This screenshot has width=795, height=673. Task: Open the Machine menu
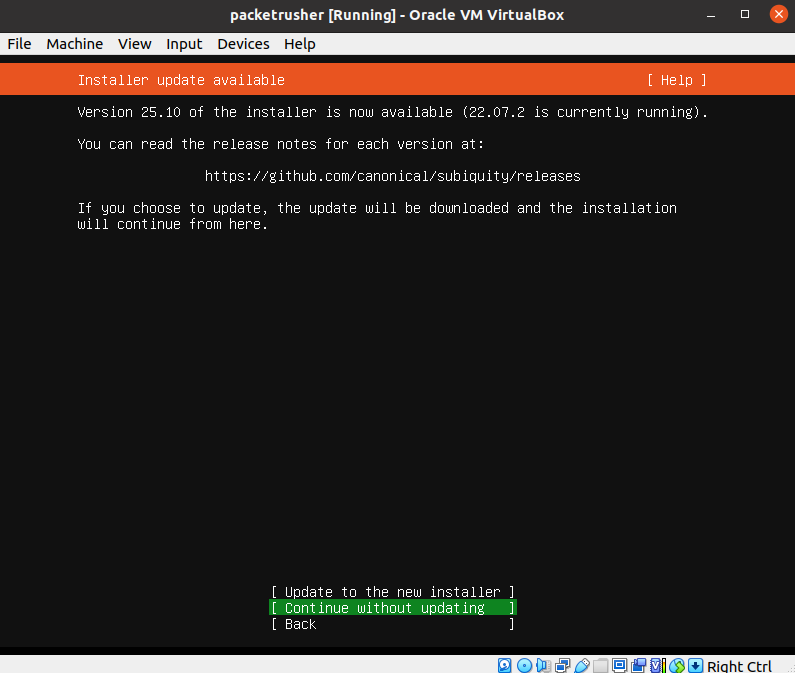tap(75, 44)
